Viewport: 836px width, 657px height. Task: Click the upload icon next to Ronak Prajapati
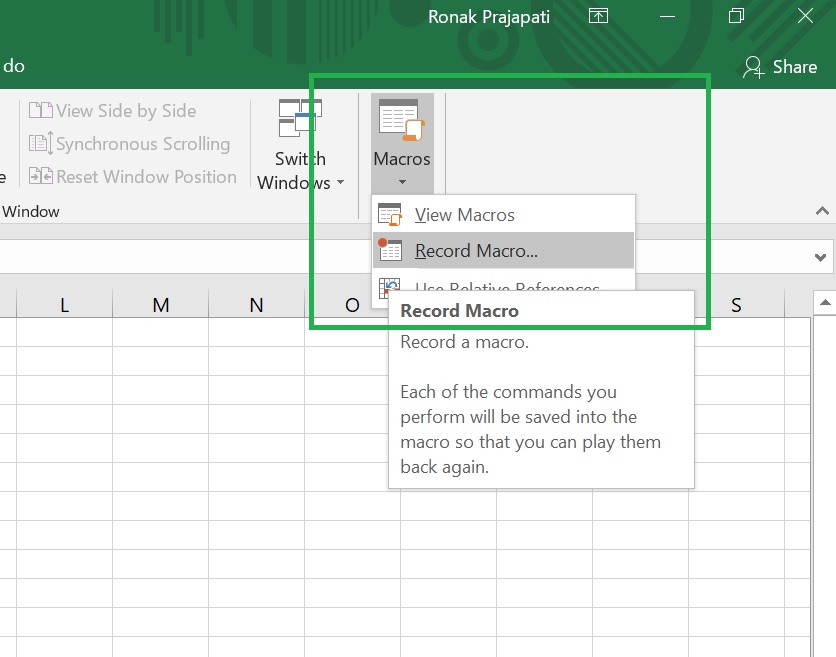point(598,16)
